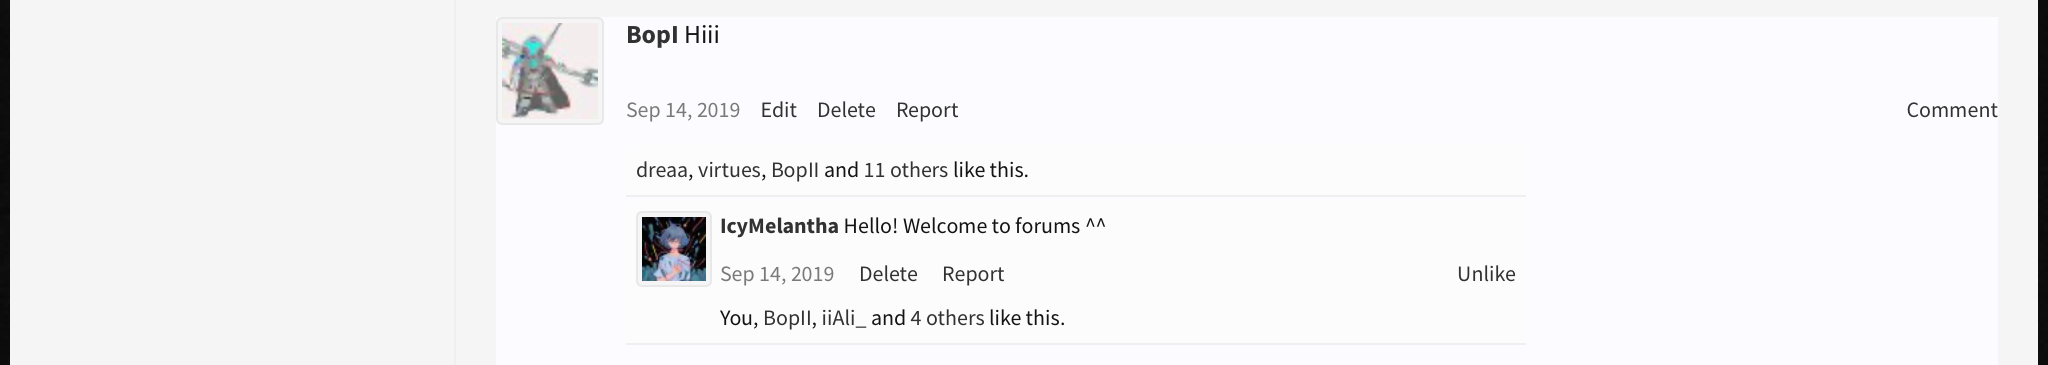This screenshot has height=365, width=2048.
Task: Open dreaa's profile from likes list
Action: pyautogui.click(x=661, y=170)
